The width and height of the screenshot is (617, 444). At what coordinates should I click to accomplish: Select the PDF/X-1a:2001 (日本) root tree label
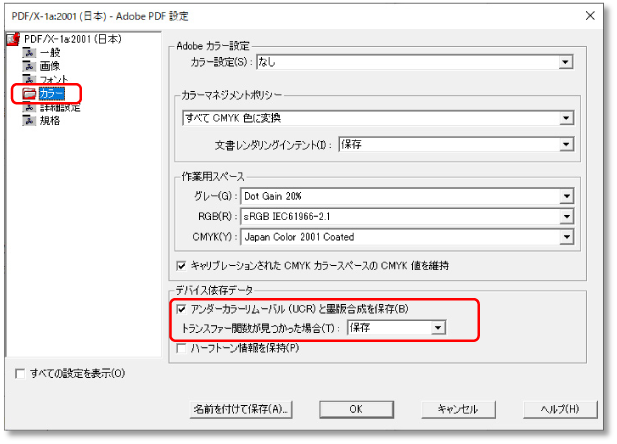tap(73, 39)
